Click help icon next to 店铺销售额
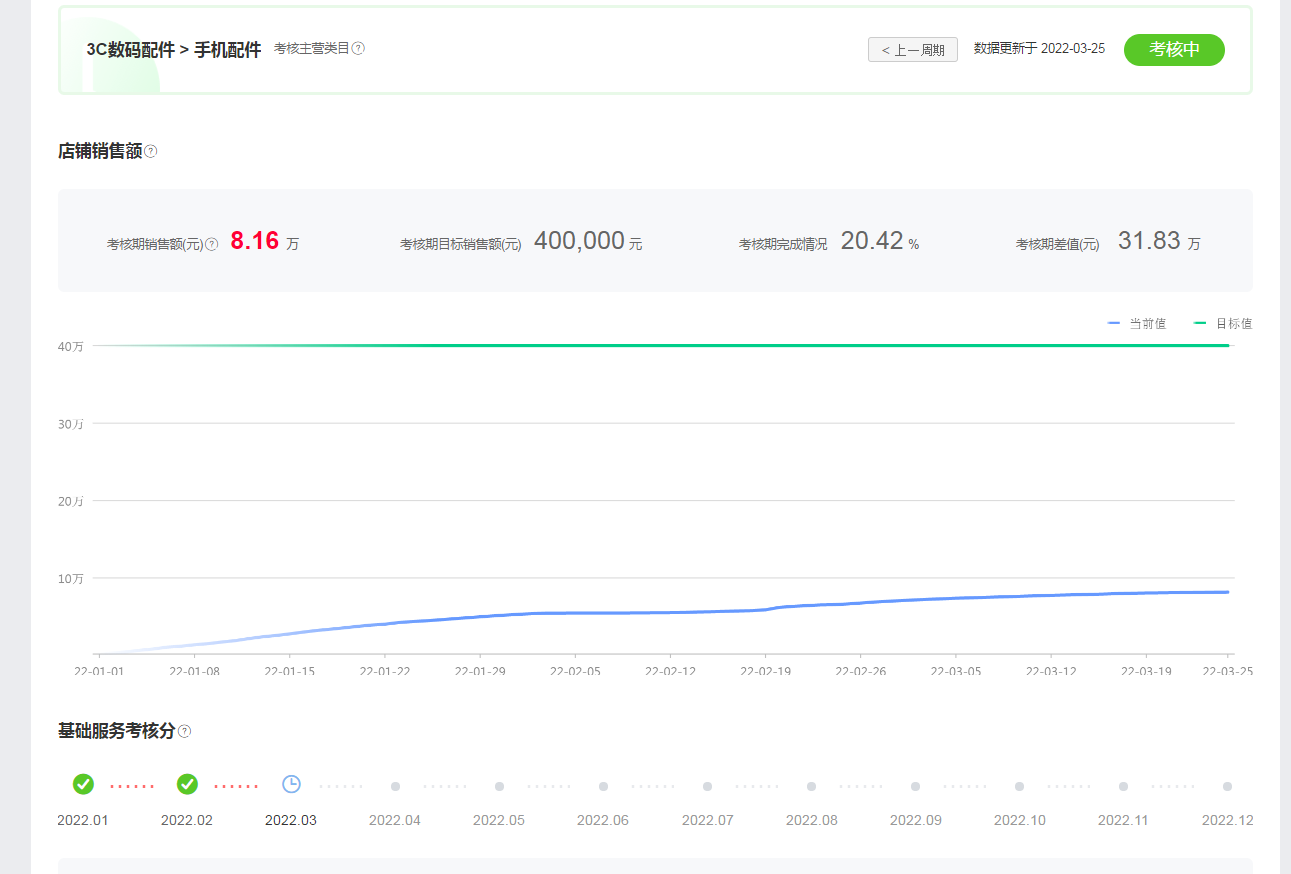Image resolution: width=1291 pixels, height=874 pixels. point(151,152)
